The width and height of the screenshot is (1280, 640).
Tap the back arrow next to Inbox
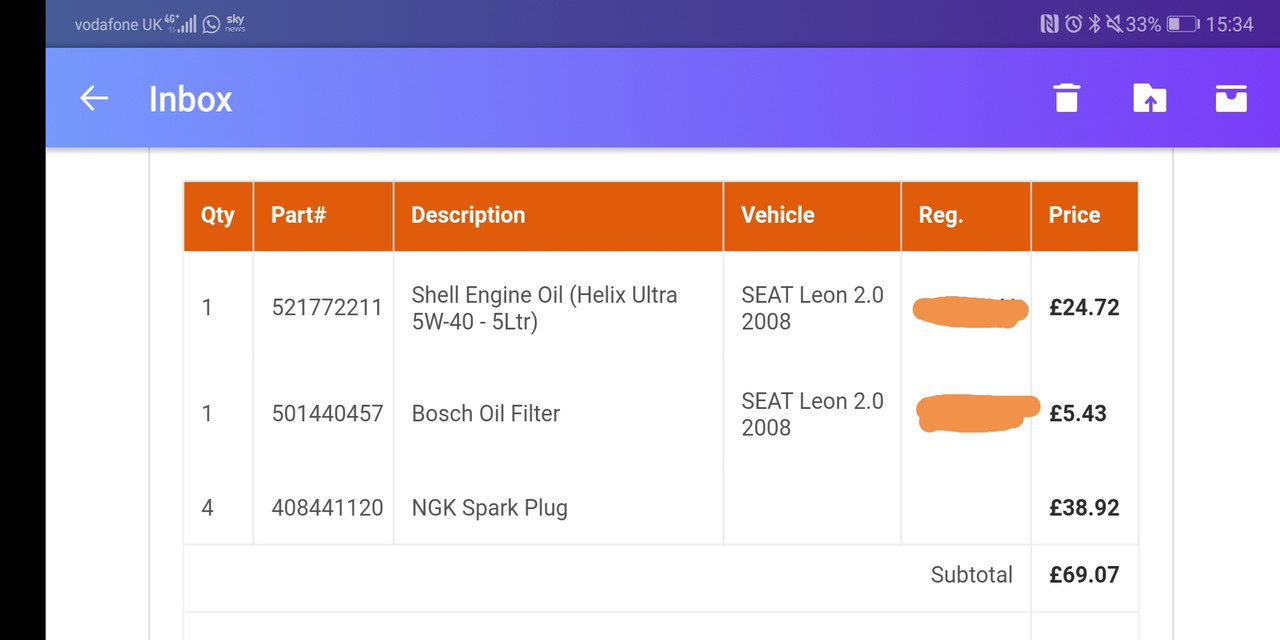[x=94, y=98]
